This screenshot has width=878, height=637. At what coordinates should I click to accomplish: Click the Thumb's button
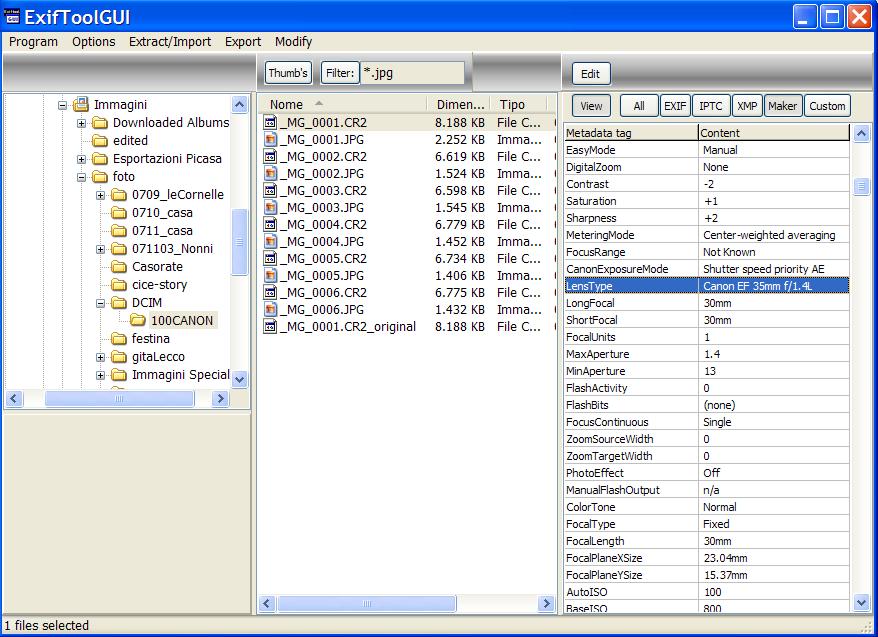(287, 72)
